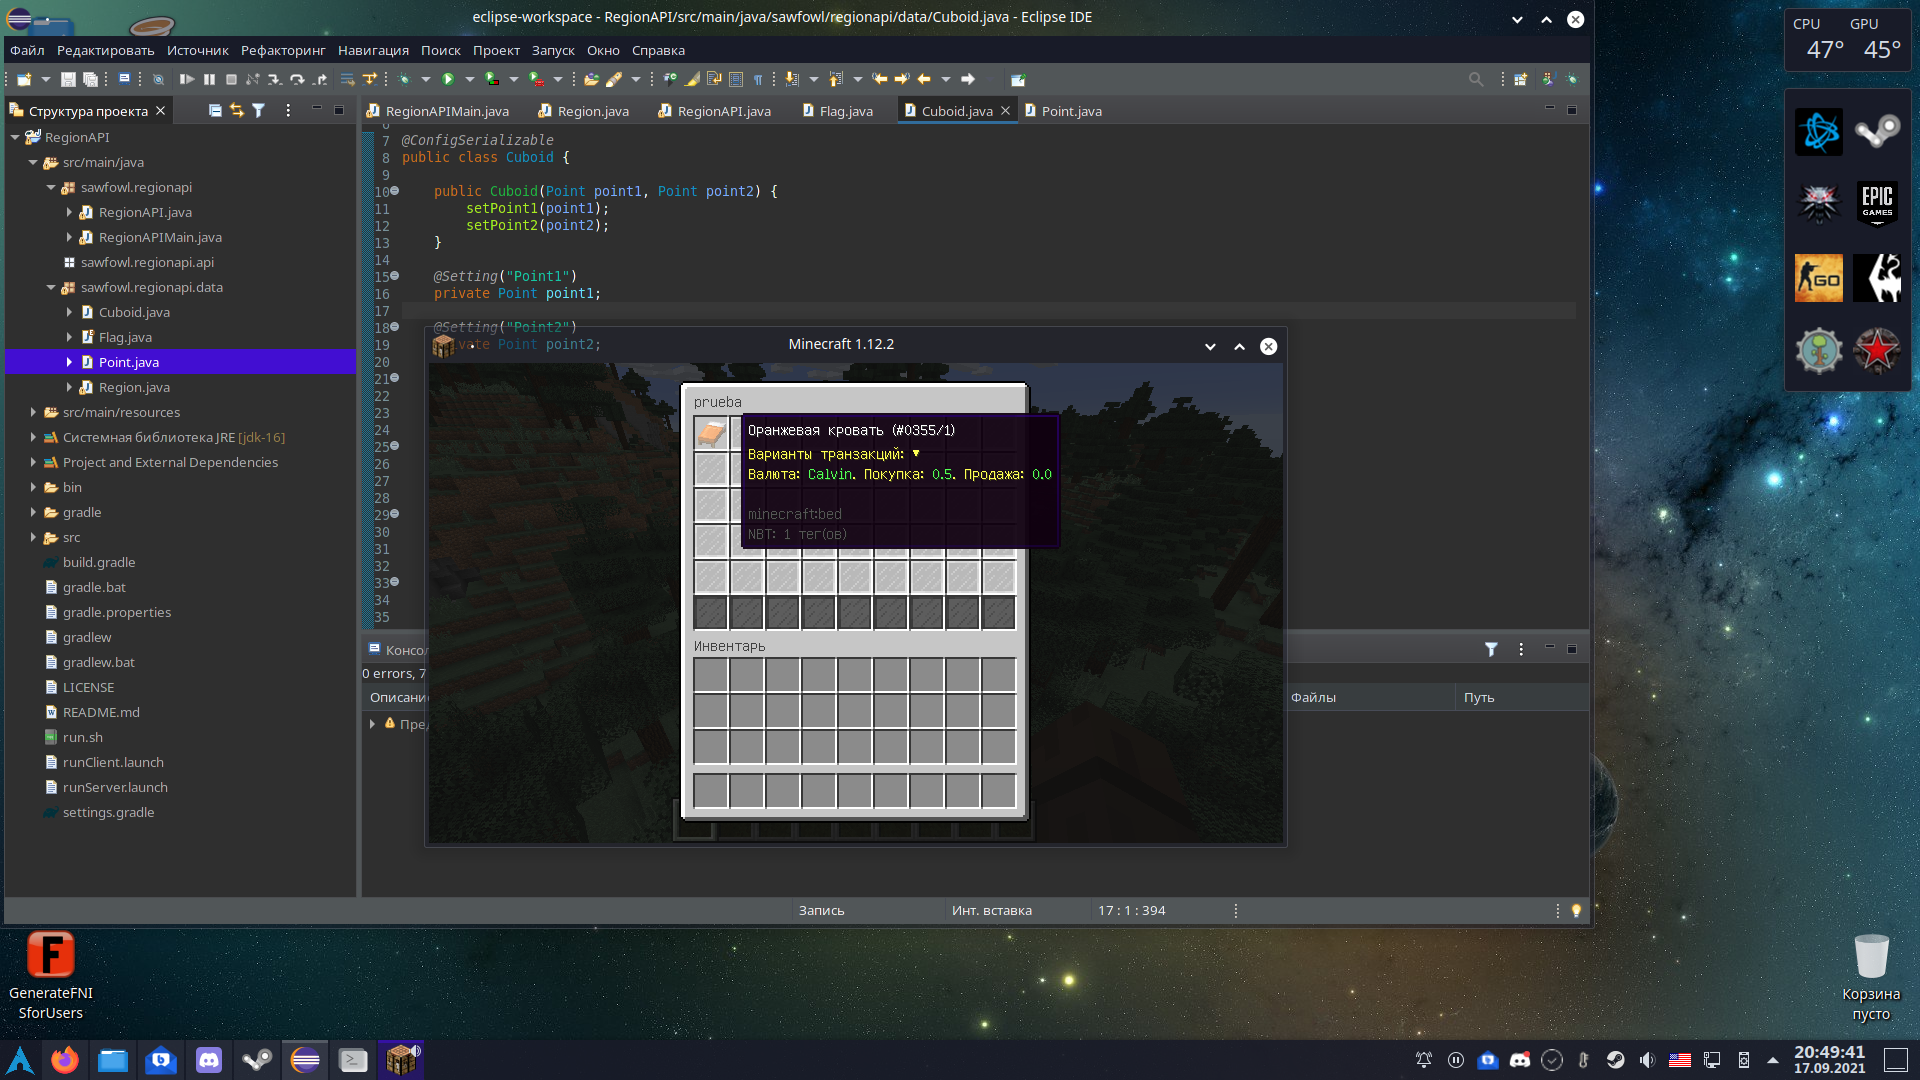Select build.gradle in the project tree
This screenshot has height=1080, width=1920.
coord(98,562)
